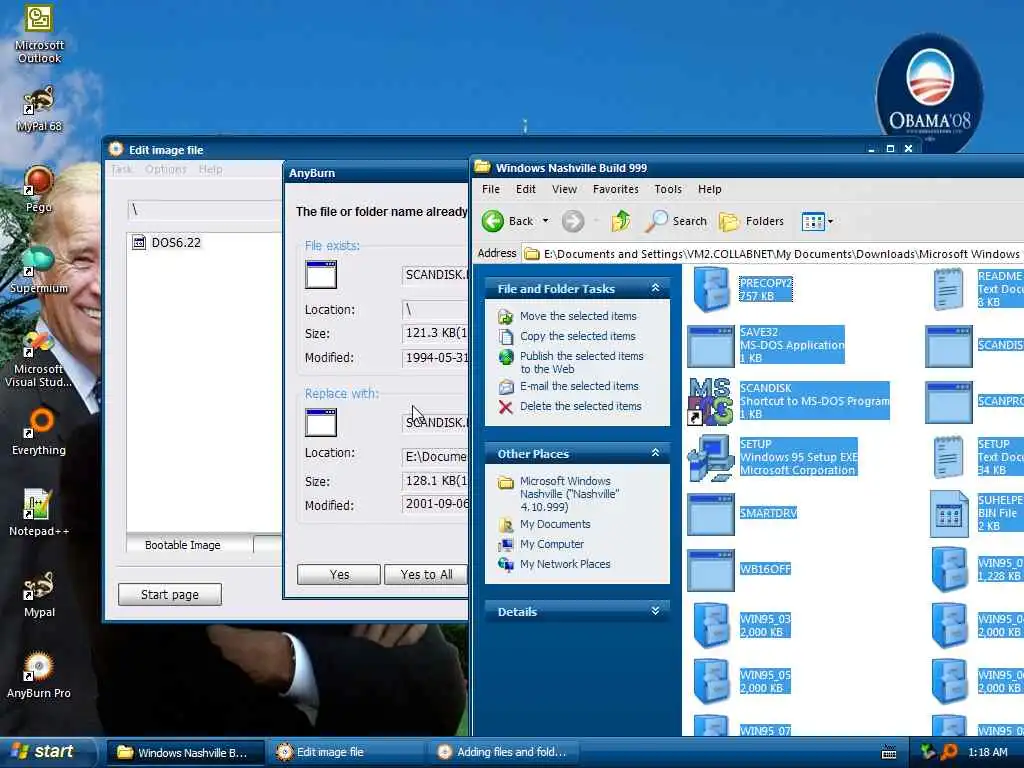
Task: Select the WB16OFF file
Action: coord(739,569)
